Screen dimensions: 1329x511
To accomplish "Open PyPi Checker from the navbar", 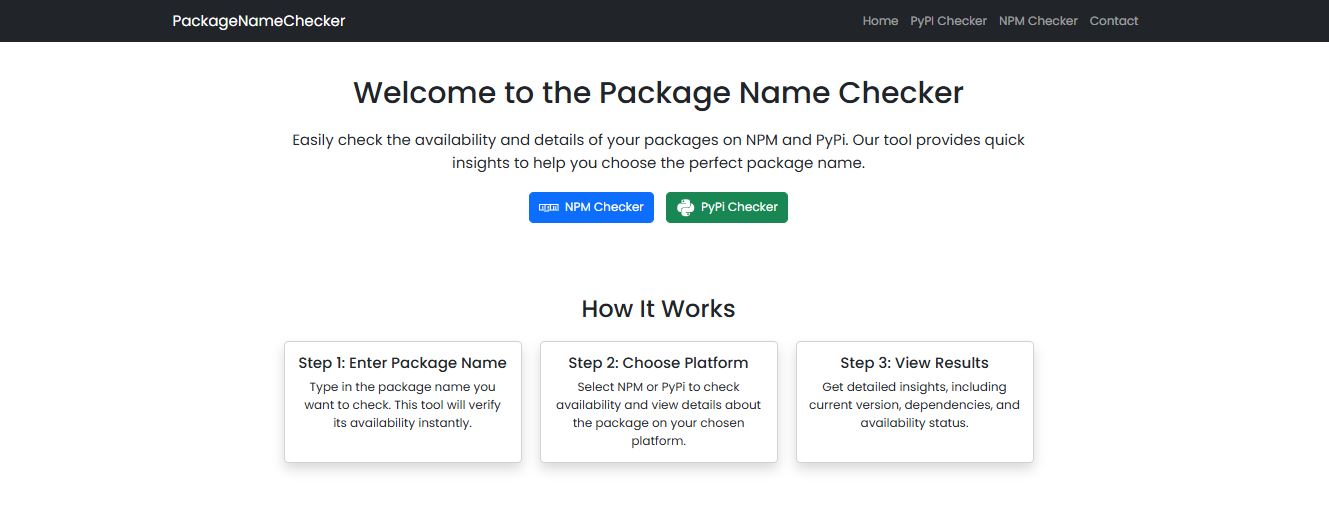I will pos(948,21).
